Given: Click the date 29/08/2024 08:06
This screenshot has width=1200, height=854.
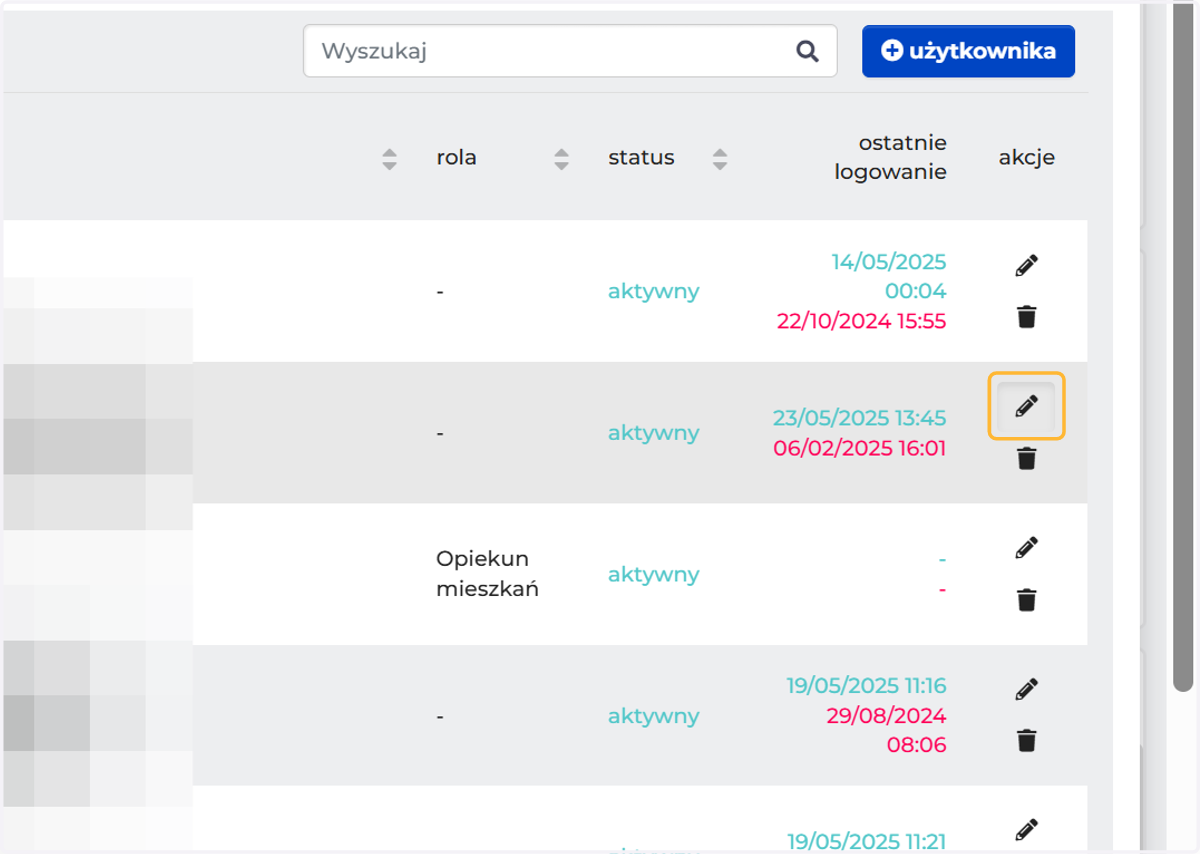Looking at the screenshot, I should coord(887,731).
